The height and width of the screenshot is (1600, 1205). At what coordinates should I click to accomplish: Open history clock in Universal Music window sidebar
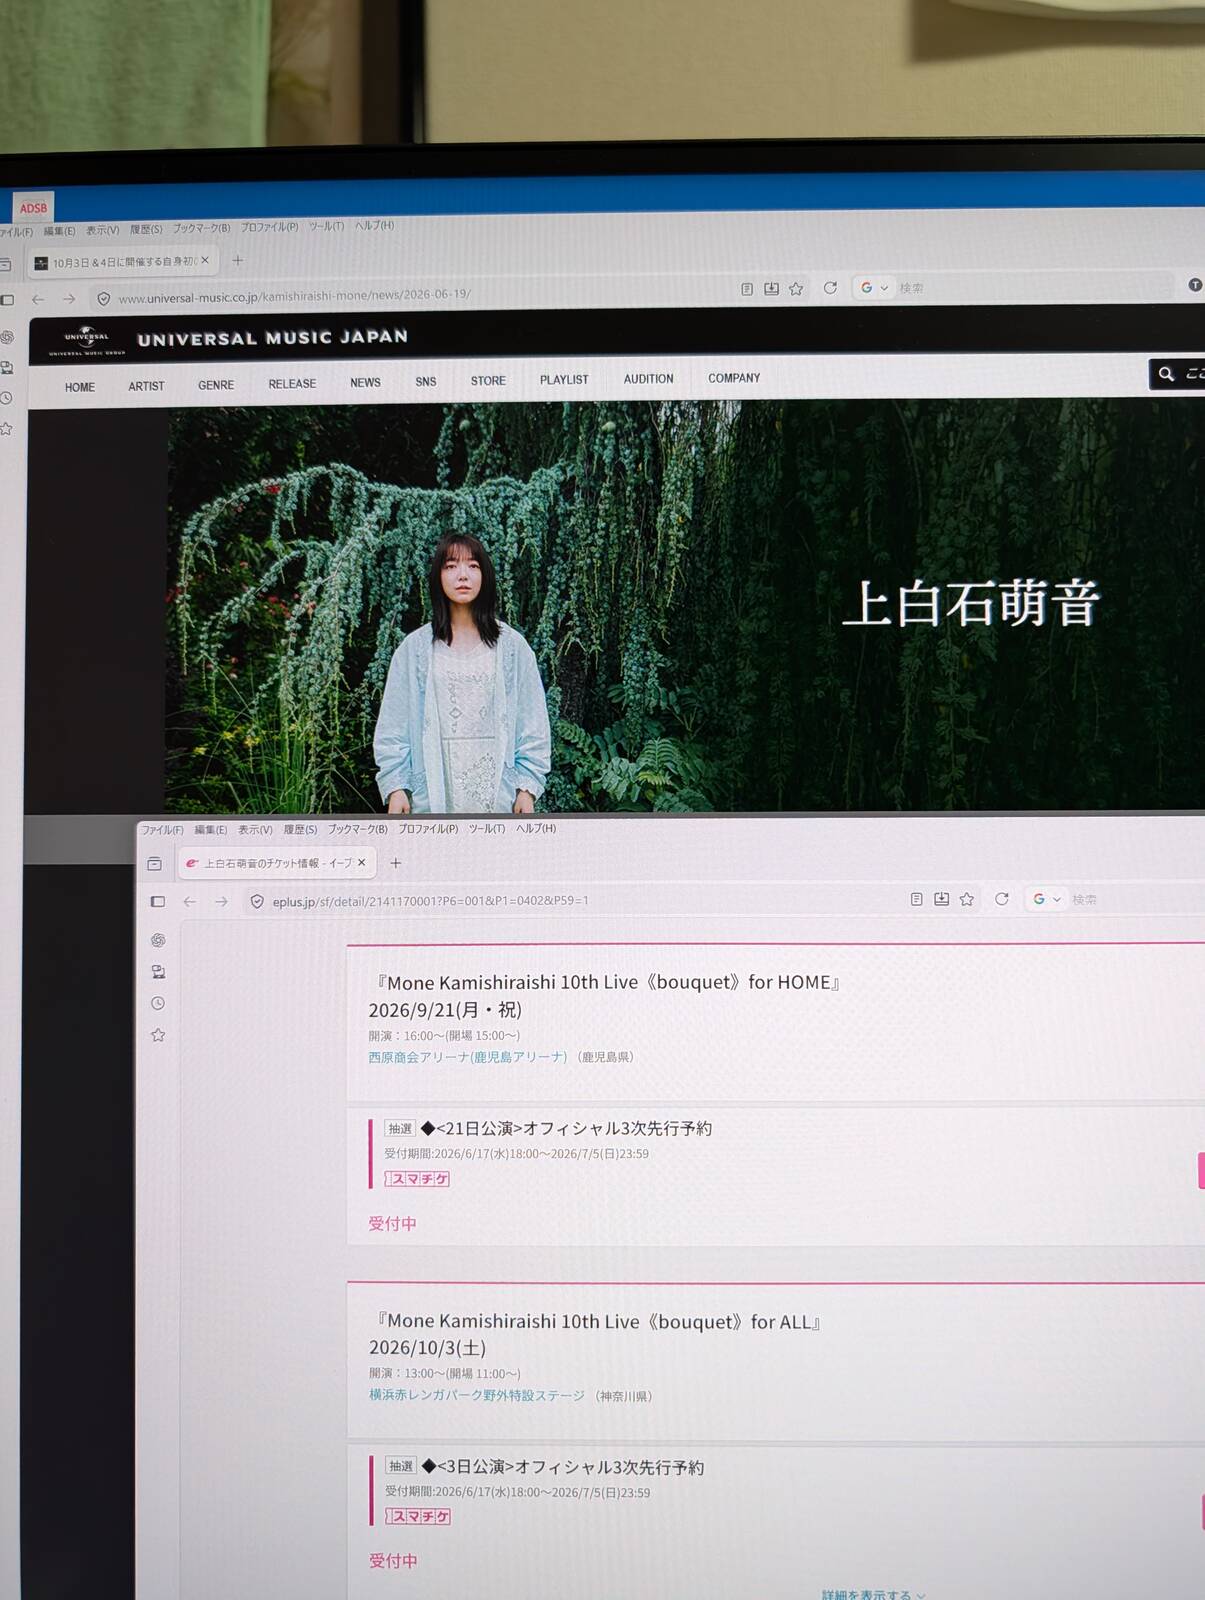click(6, 398)
